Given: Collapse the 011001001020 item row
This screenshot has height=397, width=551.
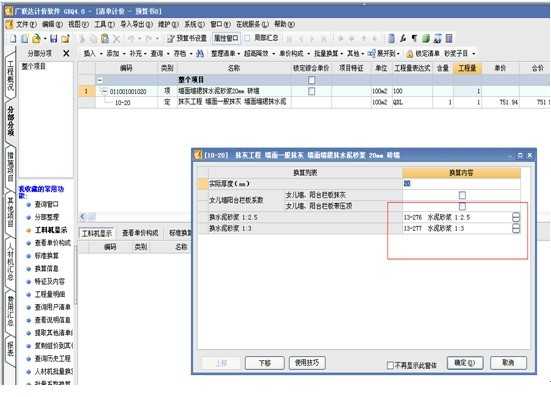Looking at the screenshot, I should pyautogui.click(x=104, y=91).
